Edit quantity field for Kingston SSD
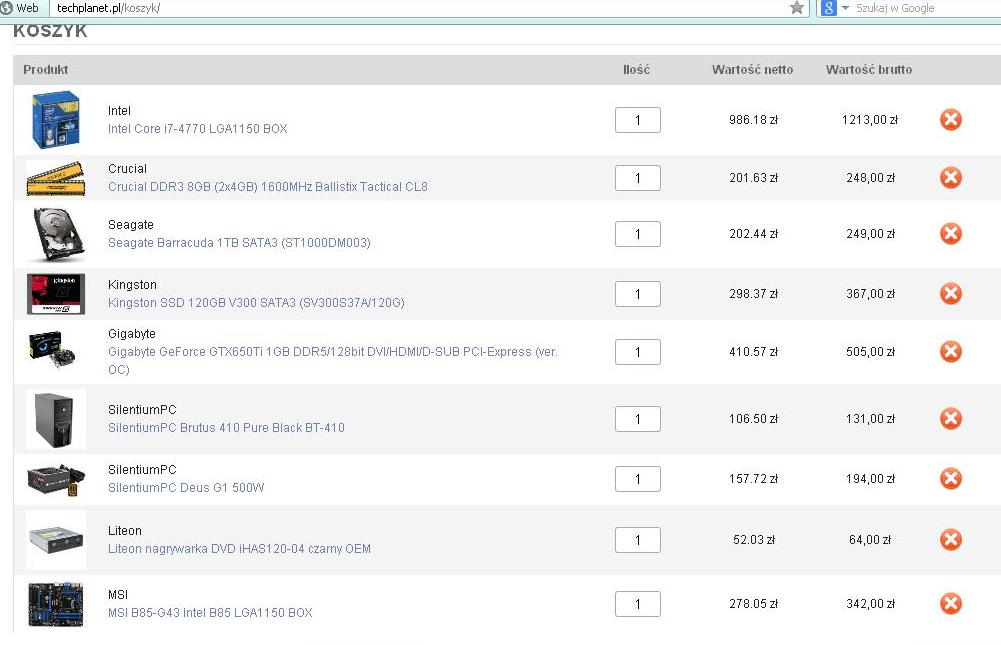Viewport: 1001px width, 645px height. point(638,294)
